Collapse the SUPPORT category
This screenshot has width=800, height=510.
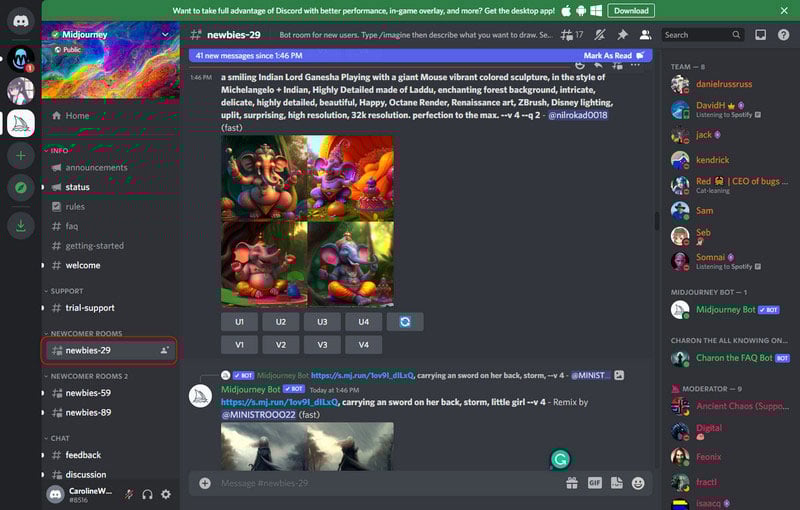63,291
